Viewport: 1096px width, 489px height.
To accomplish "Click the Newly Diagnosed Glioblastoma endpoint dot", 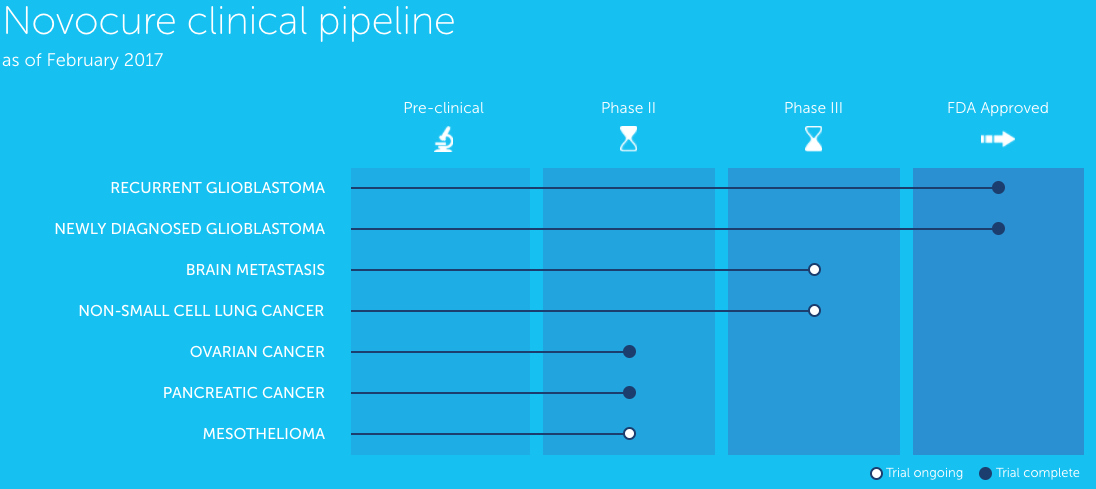I will point(998,228).
